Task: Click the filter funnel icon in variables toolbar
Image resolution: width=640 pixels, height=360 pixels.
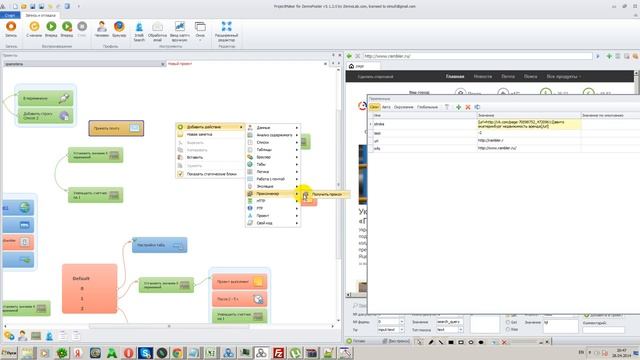Action: point(447,107)
